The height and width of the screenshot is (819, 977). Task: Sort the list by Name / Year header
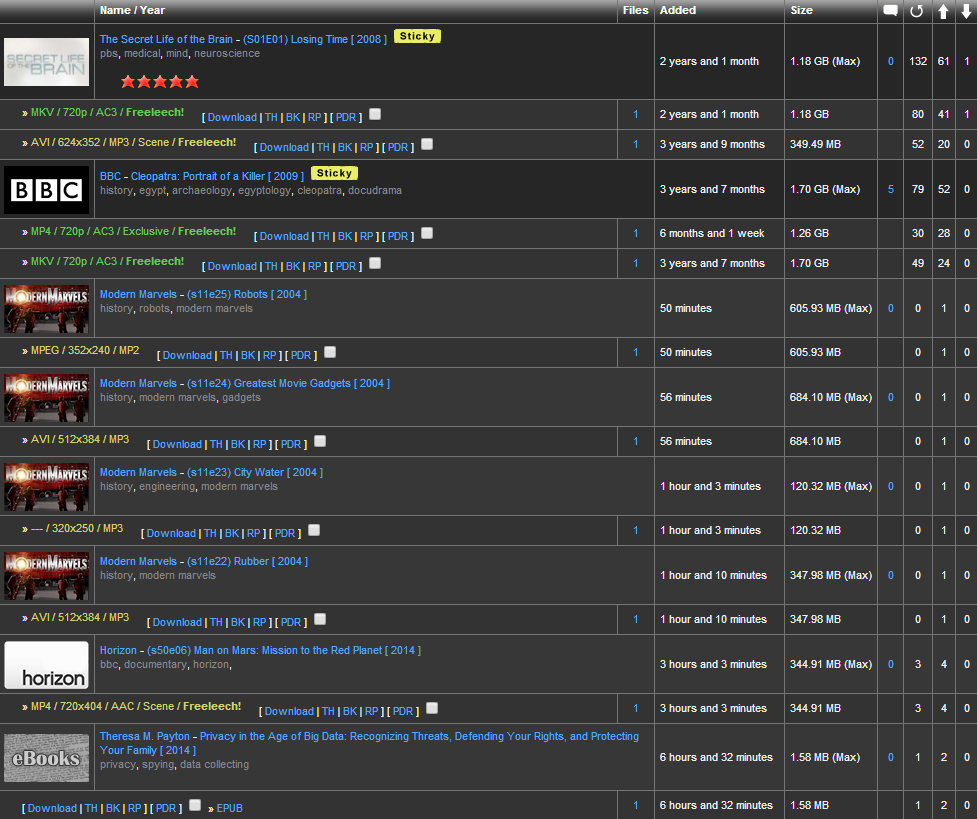pos(132,11)
